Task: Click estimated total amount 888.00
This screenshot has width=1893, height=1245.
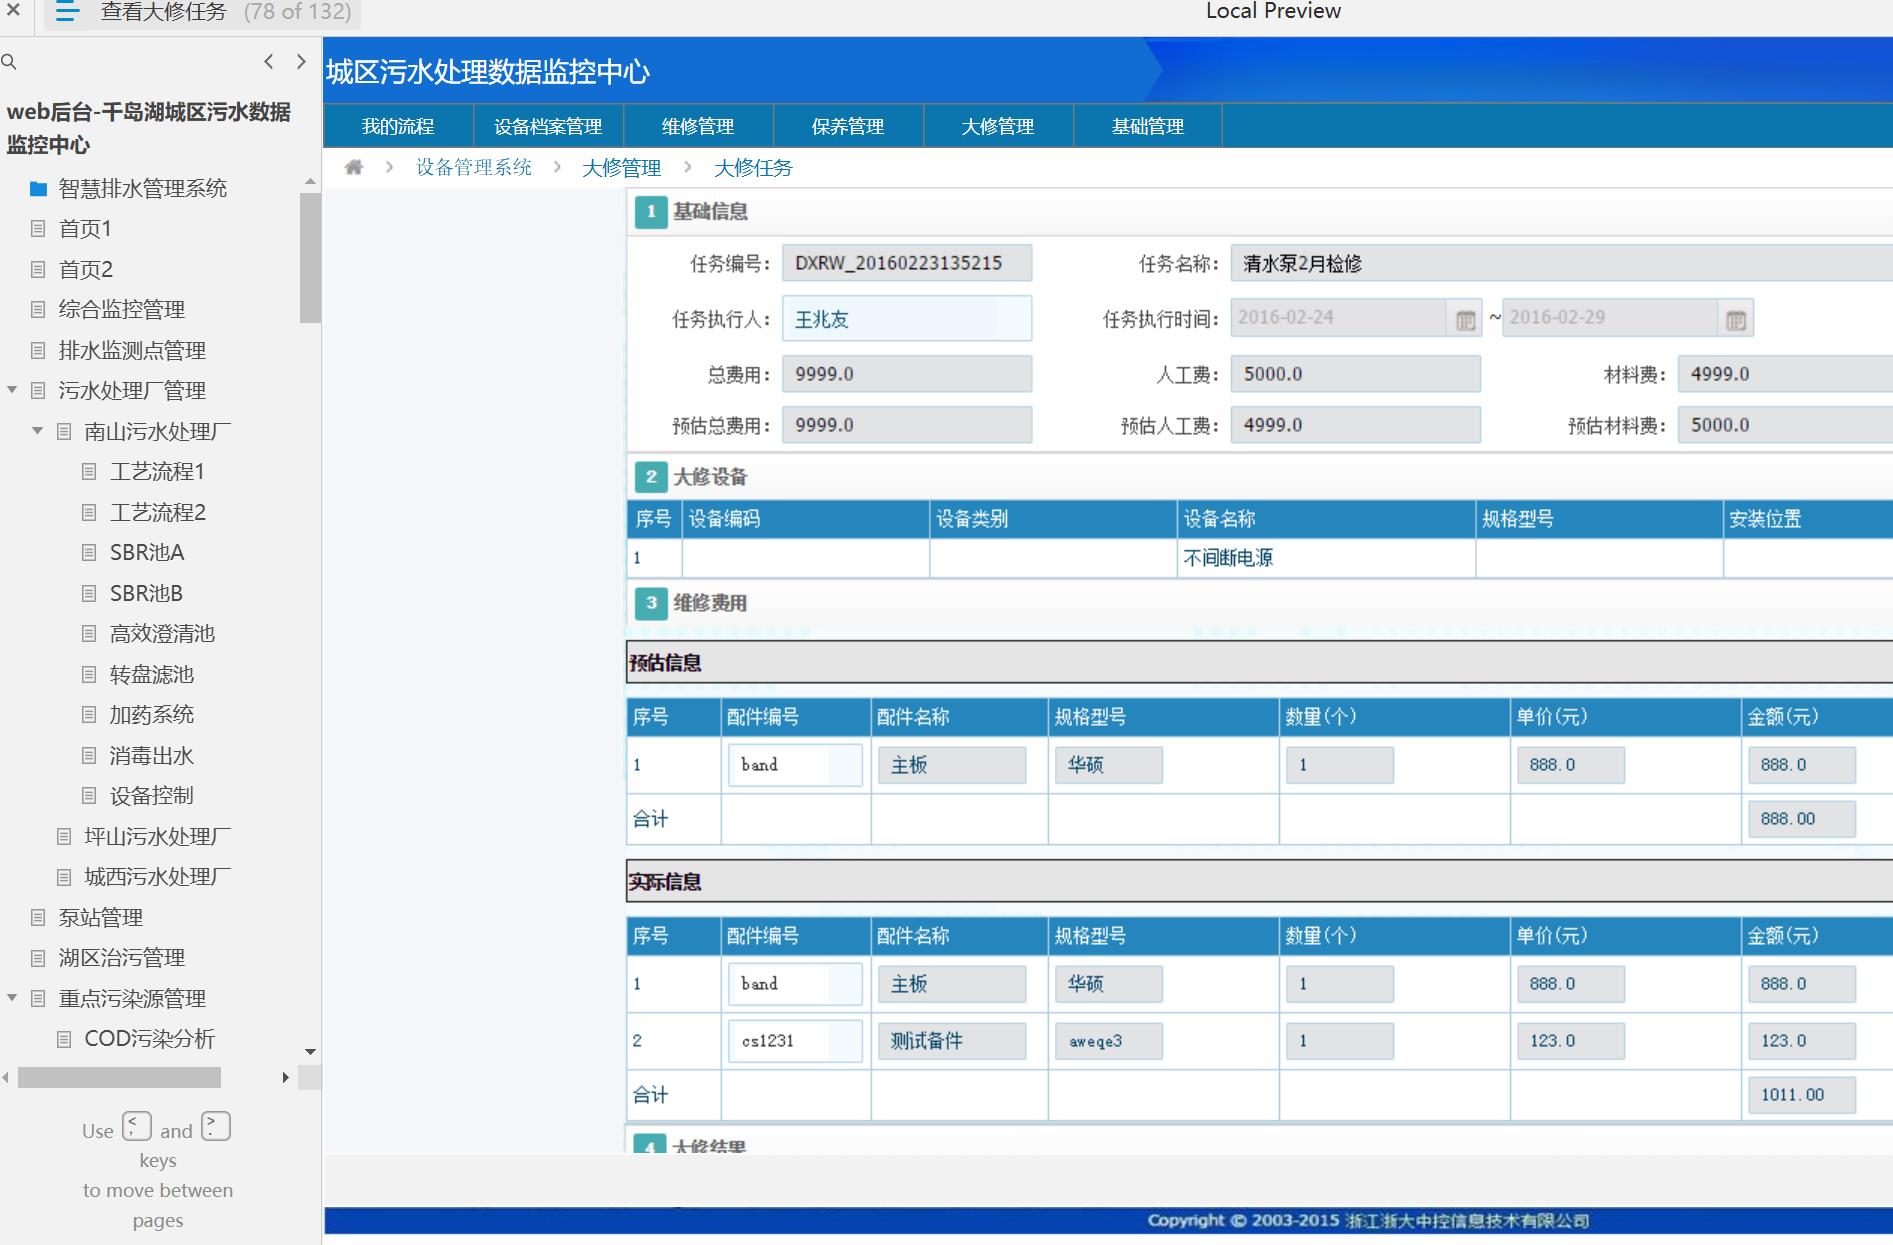Action: 1801,819
